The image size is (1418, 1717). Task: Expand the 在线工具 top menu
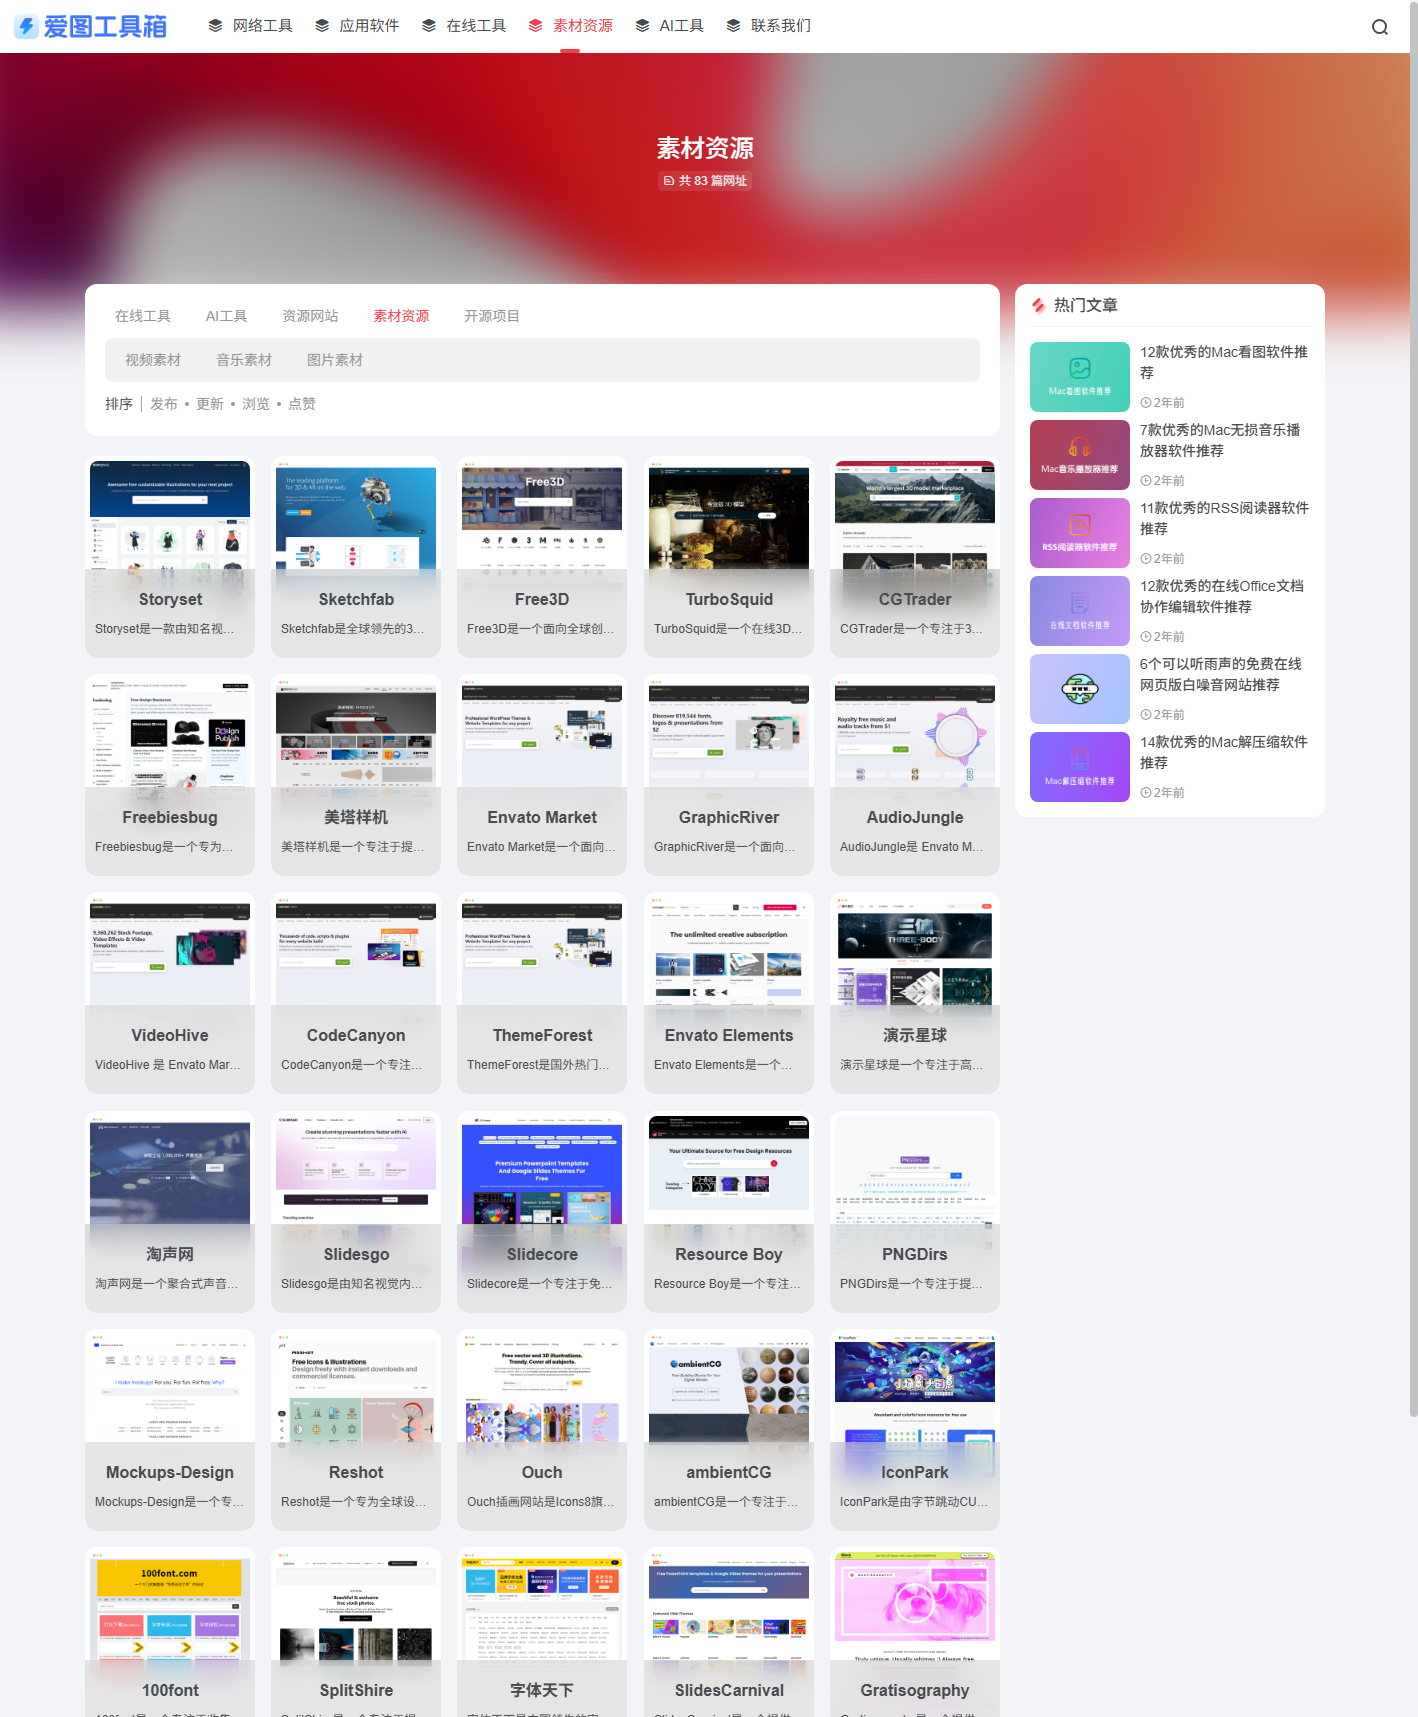click(x=464, y=26)
